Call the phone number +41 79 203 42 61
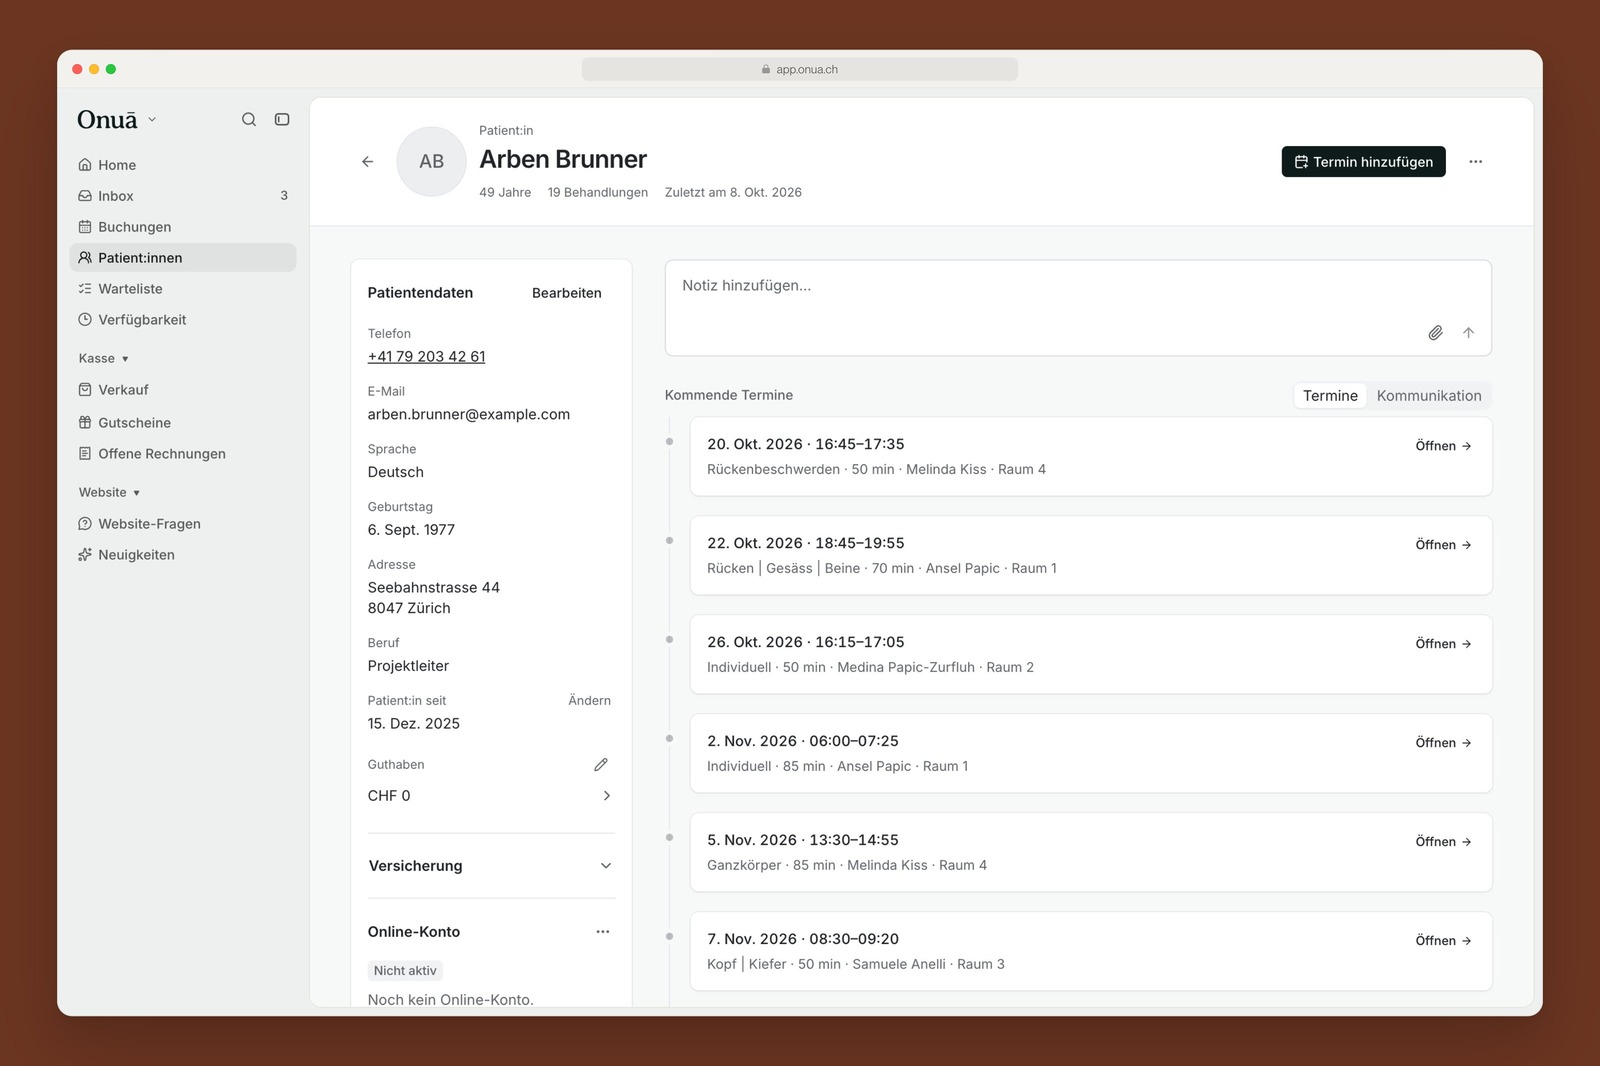 point(426,356)
